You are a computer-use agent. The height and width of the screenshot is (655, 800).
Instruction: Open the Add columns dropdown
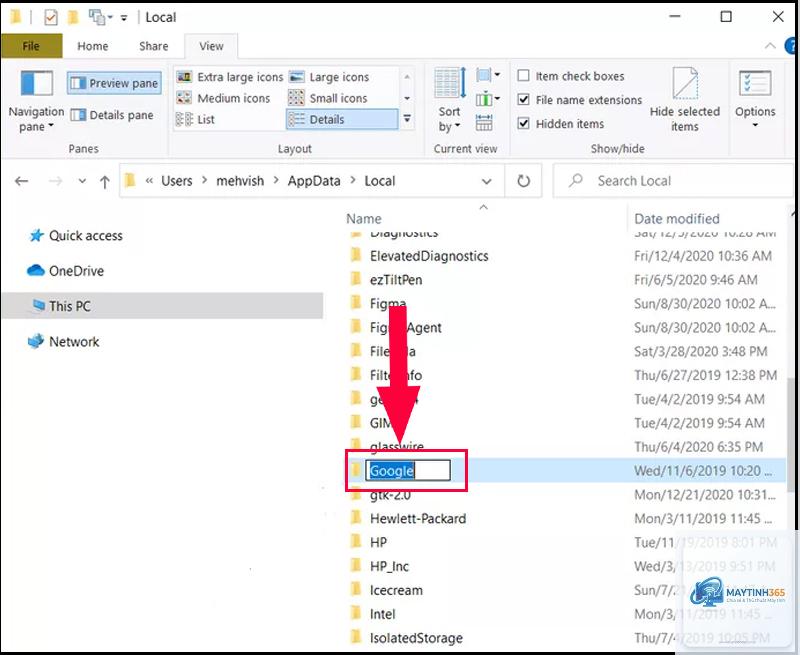point(488,98)
